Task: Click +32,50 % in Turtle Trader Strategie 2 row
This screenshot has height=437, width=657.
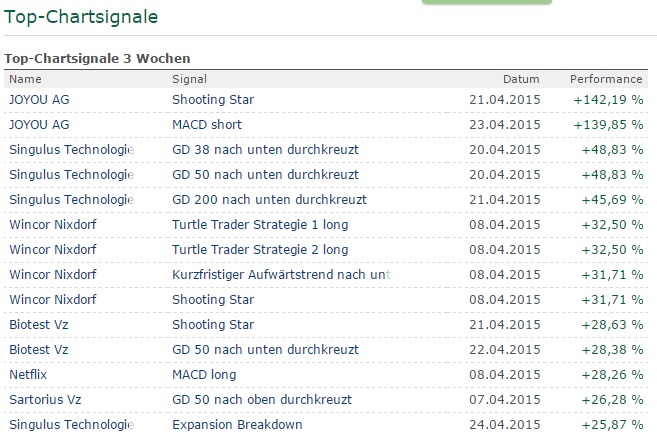Action: (612, 250)
